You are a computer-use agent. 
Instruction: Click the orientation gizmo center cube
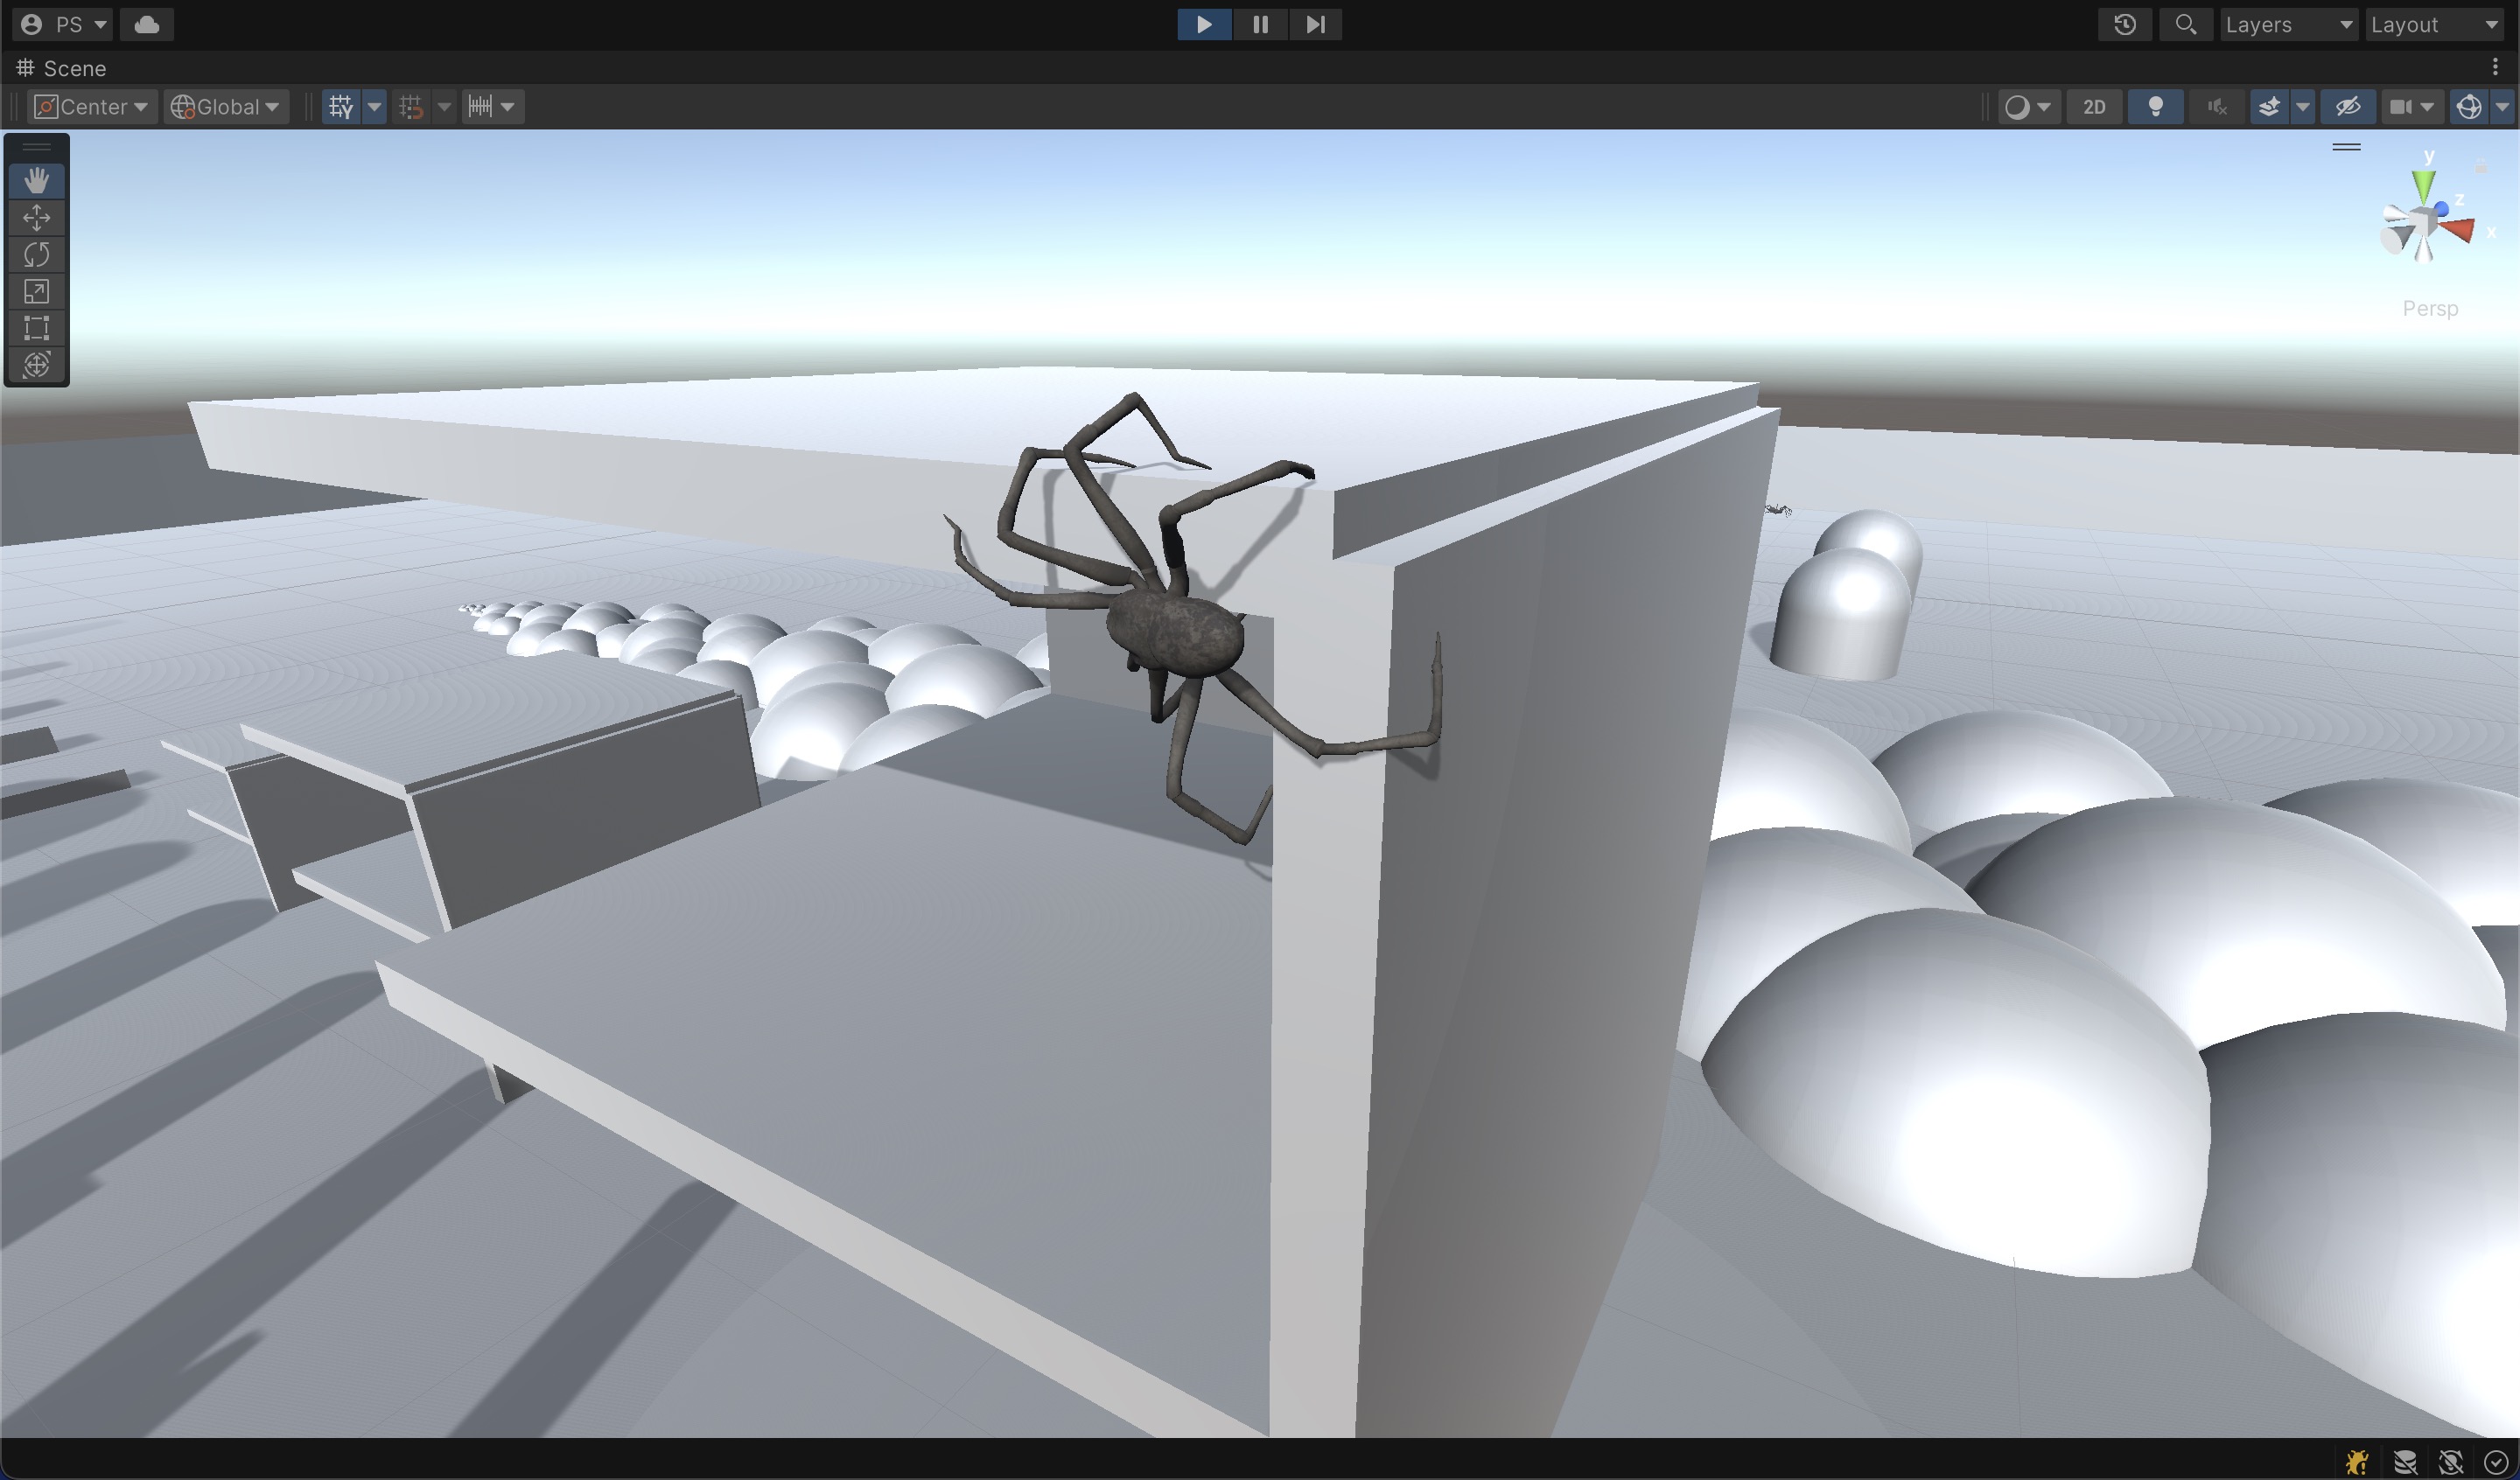(2423, 222)
